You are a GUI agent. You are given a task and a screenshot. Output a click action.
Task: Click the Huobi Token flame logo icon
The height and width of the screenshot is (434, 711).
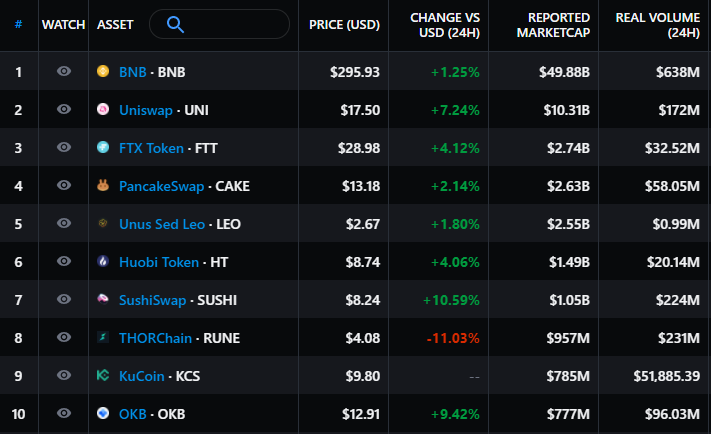tap(103, 261)
